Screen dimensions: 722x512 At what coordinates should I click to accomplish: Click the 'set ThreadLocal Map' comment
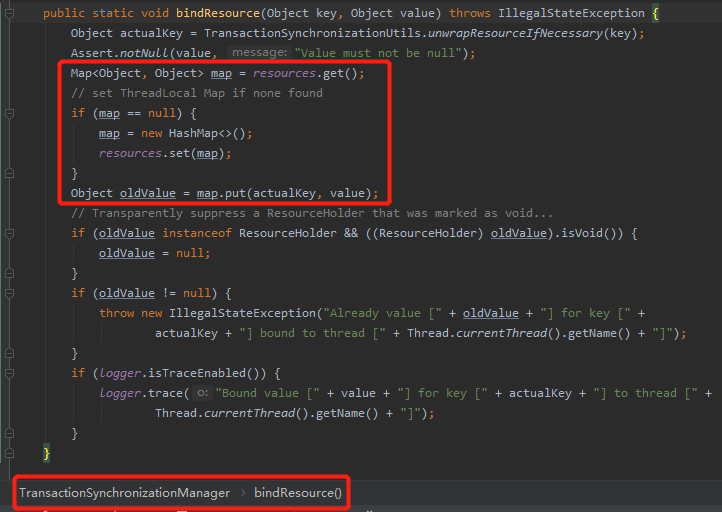(196, 93)
